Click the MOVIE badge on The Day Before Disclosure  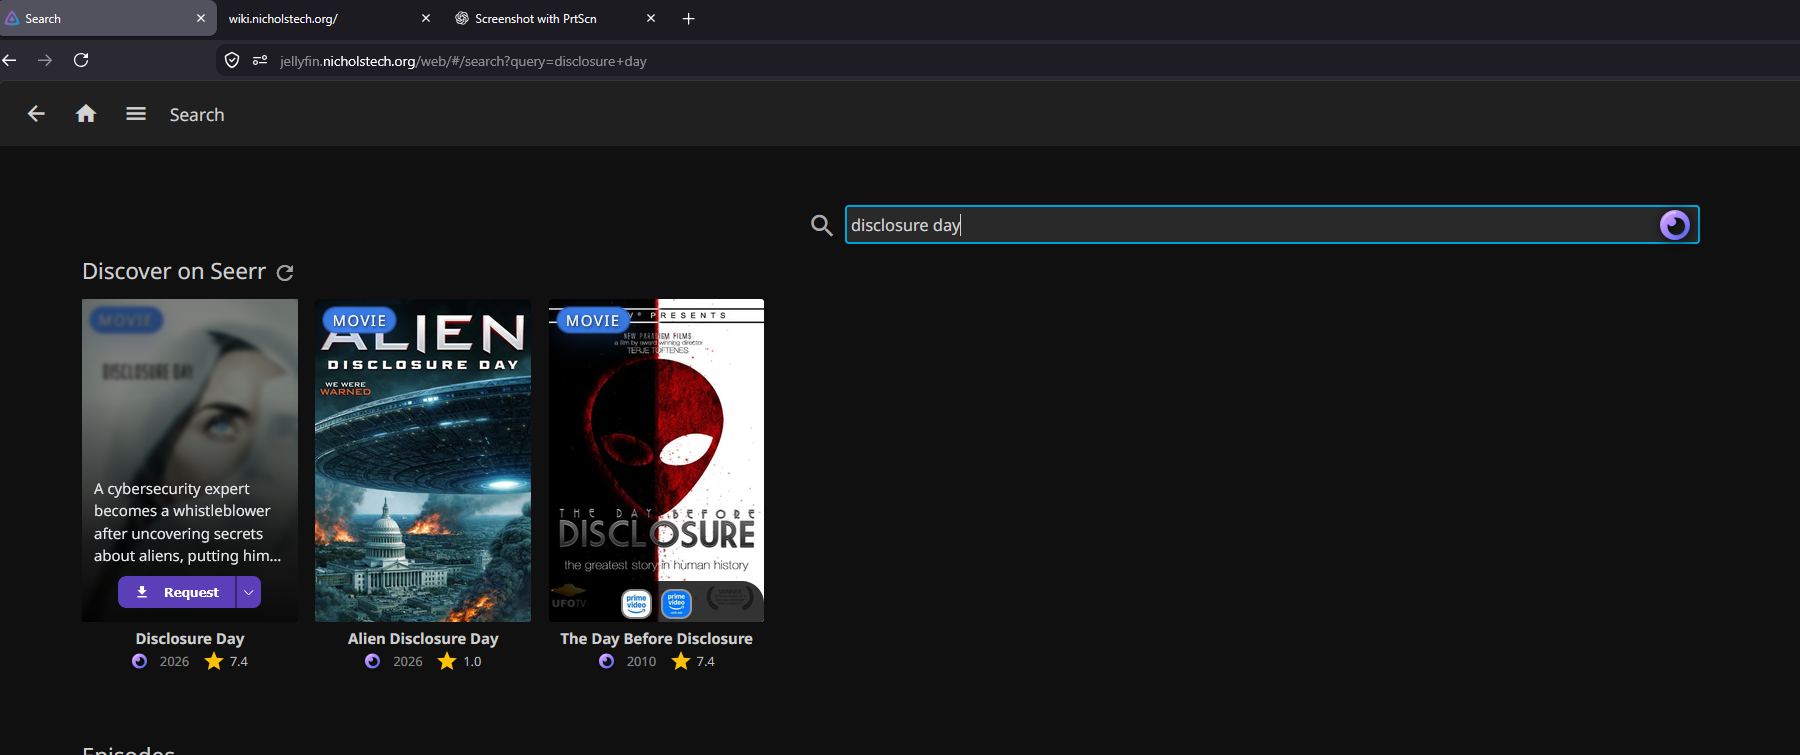click(593, 320)
